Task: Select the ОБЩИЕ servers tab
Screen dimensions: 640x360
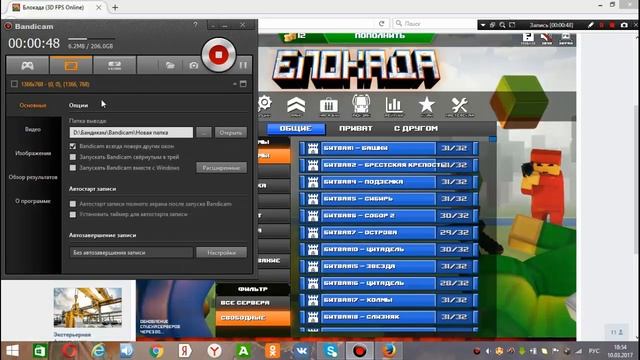Action: click(x=296, y=129)
